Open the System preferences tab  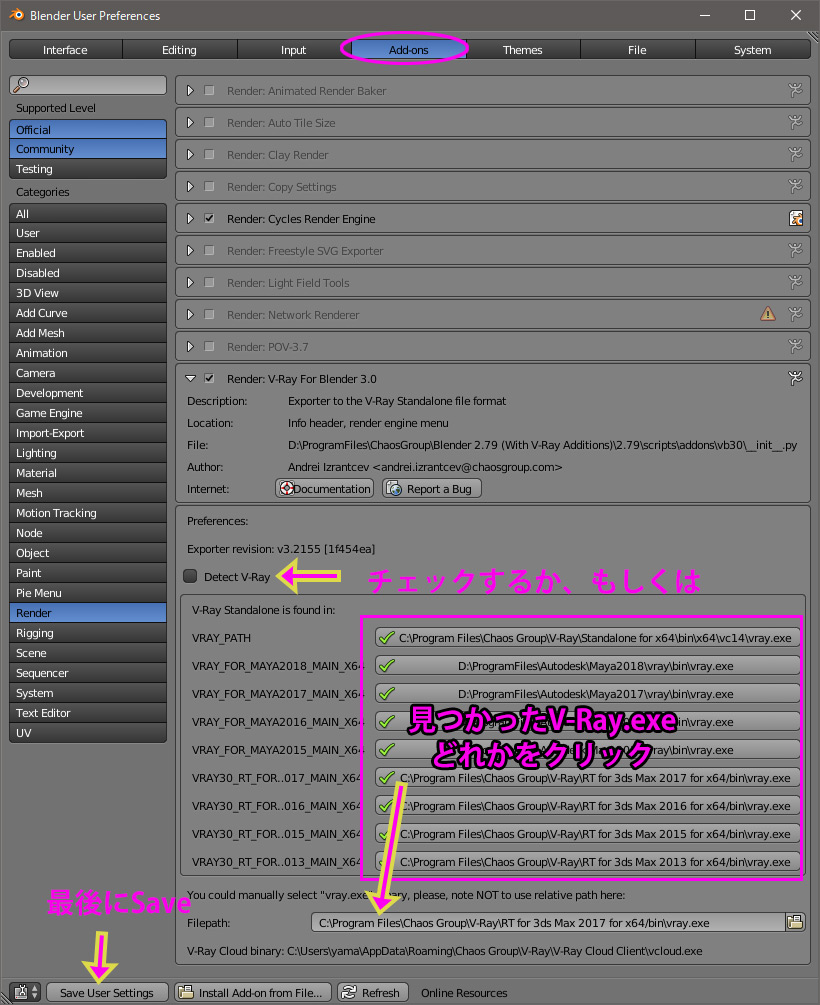pos(753,50)
